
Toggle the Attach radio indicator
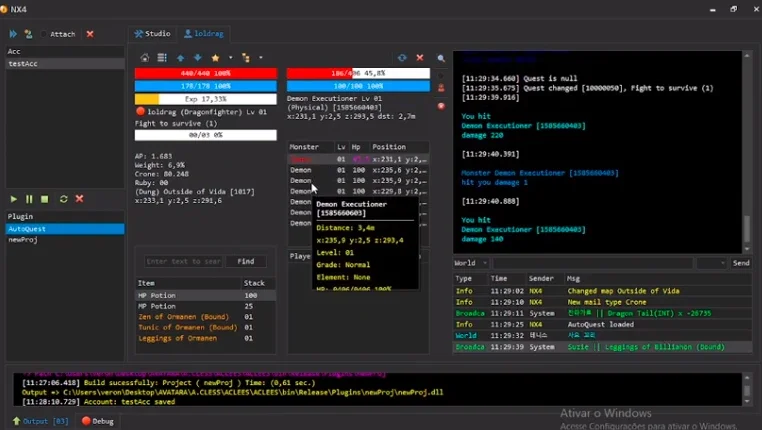click(43, 34)
